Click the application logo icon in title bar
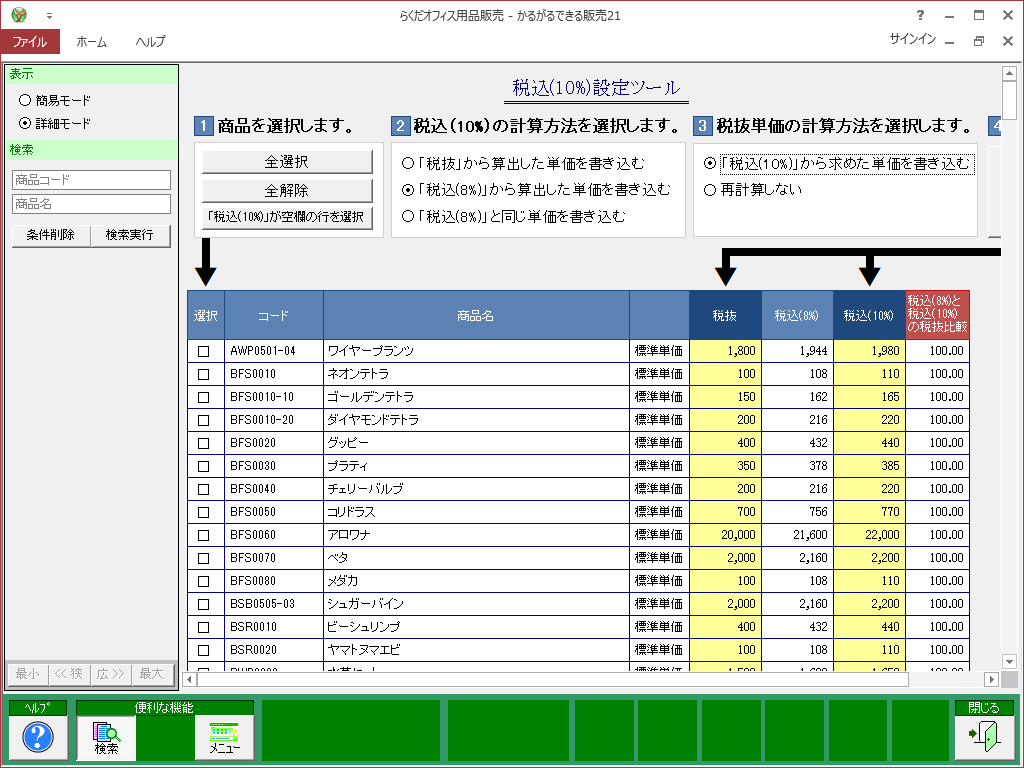Viewport: 1024px width, 768px height. pyautogui.click(x=19, y=14)
